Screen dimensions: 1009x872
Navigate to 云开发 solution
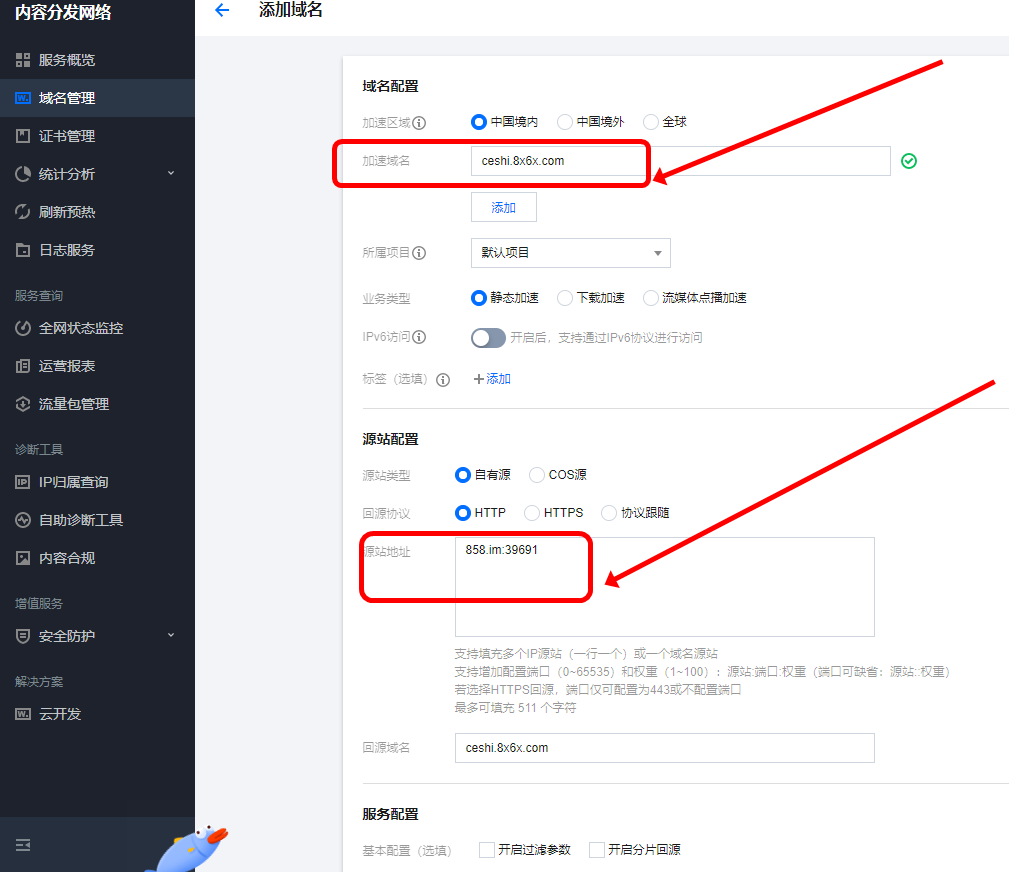[60, 713]
